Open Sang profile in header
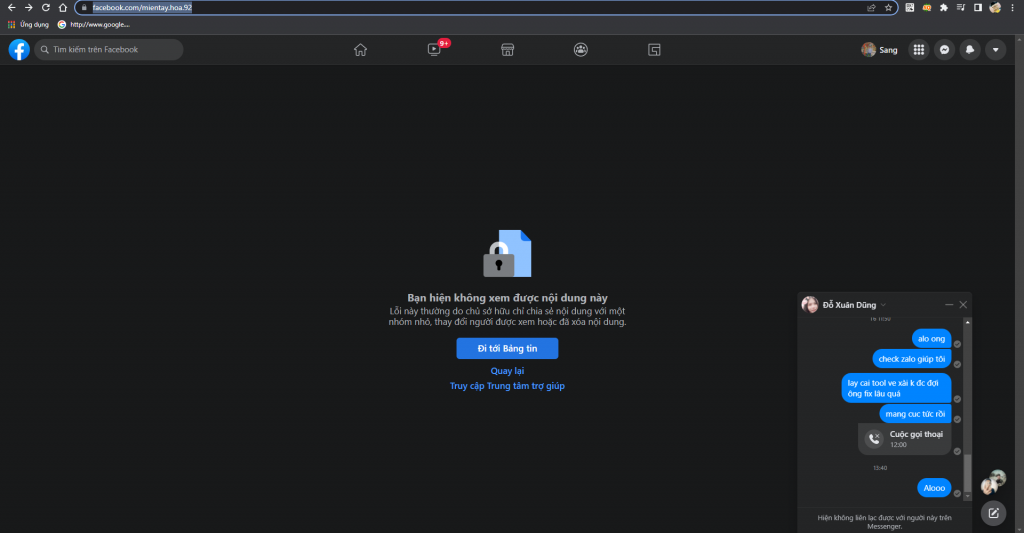1024x533 pixels. (x=880, y=49)
